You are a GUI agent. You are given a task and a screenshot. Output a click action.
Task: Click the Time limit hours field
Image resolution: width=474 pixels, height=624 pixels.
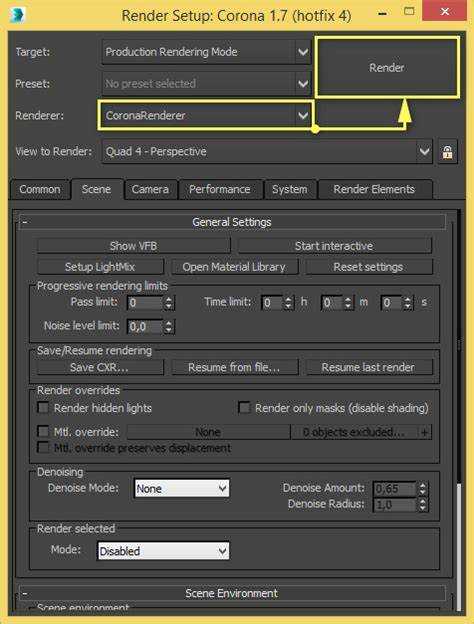click(x=272, y=303)
